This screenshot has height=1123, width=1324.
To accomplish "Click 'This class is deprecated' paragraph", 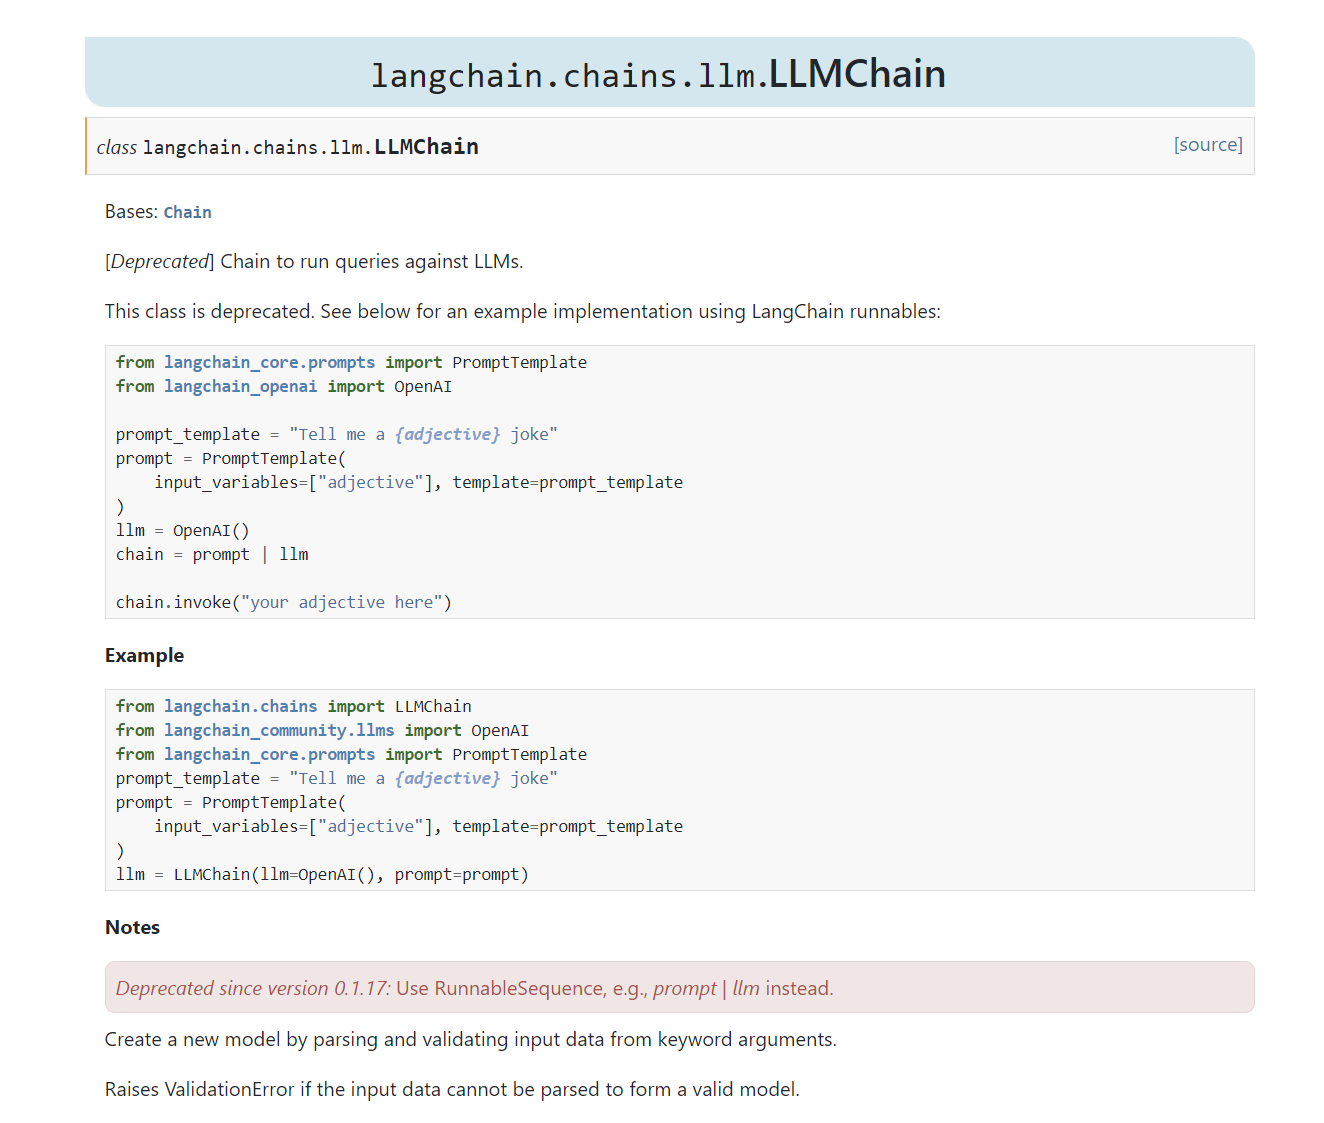I will point(523,311).
